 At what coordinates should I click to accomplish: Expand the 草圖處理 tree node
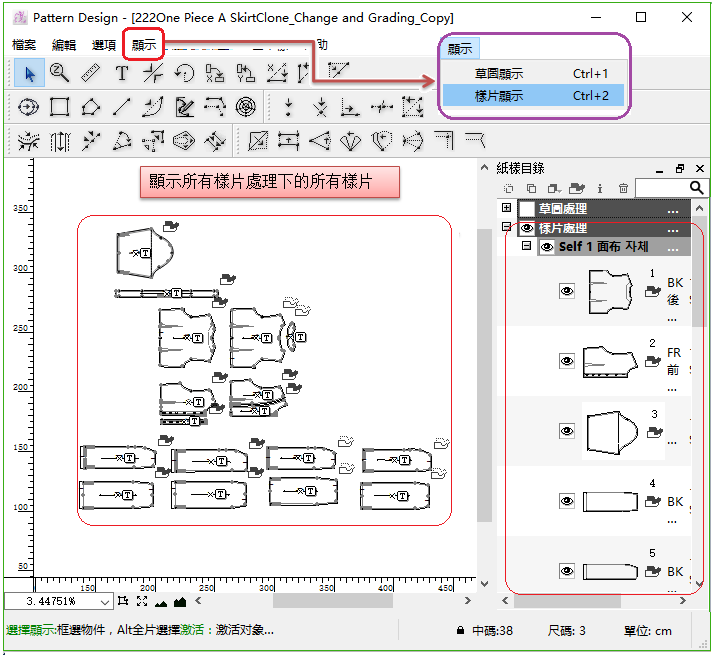click(x=507, y=209)
